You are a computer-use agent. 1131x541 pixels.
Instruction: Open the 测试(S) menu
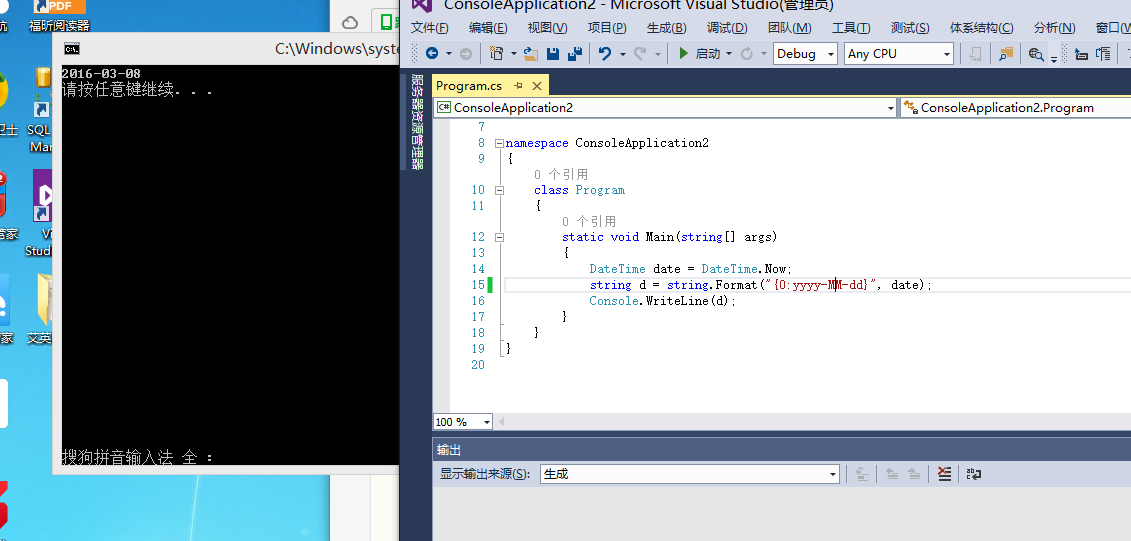click(x=910, y=27)
